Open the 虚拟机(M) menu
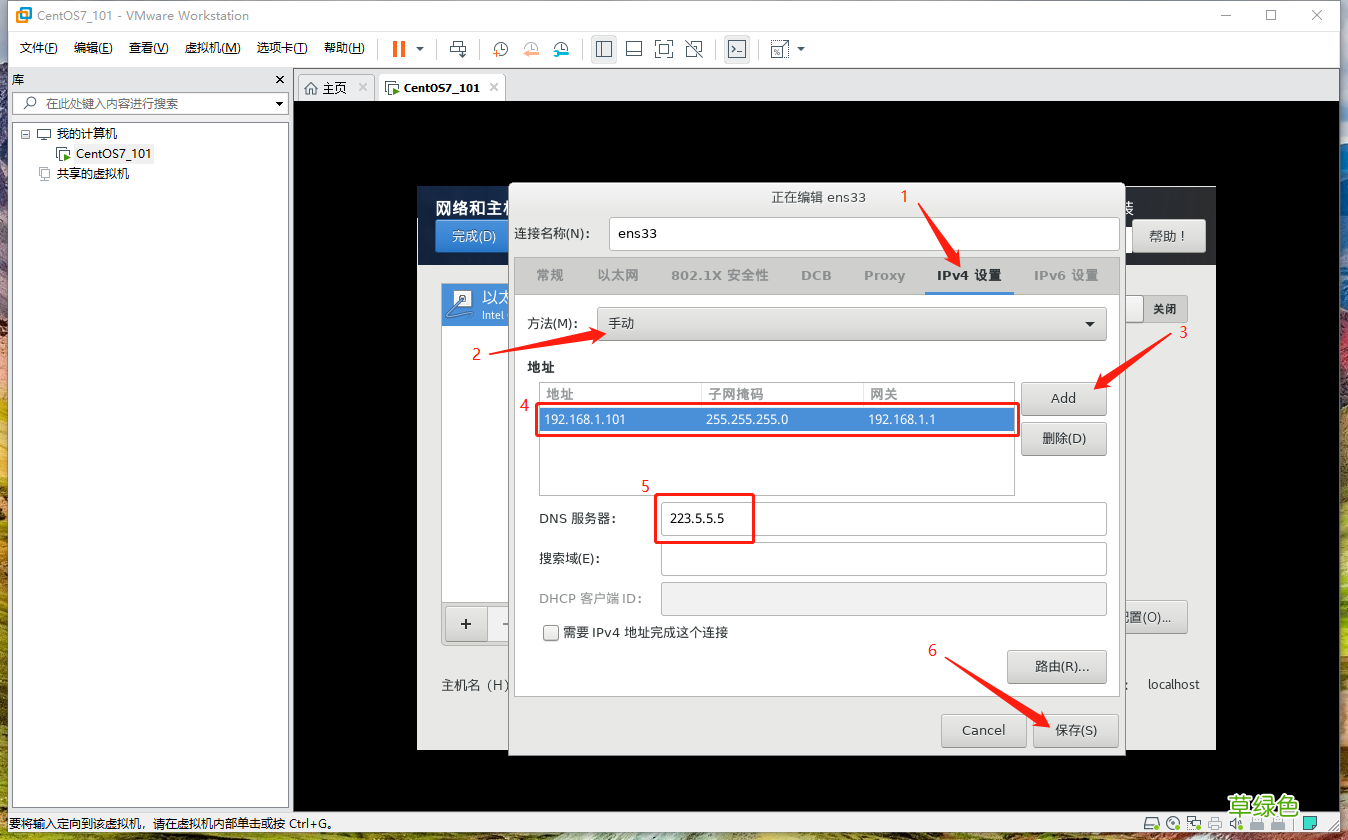 pyautogui.click(x=212, y=47)
